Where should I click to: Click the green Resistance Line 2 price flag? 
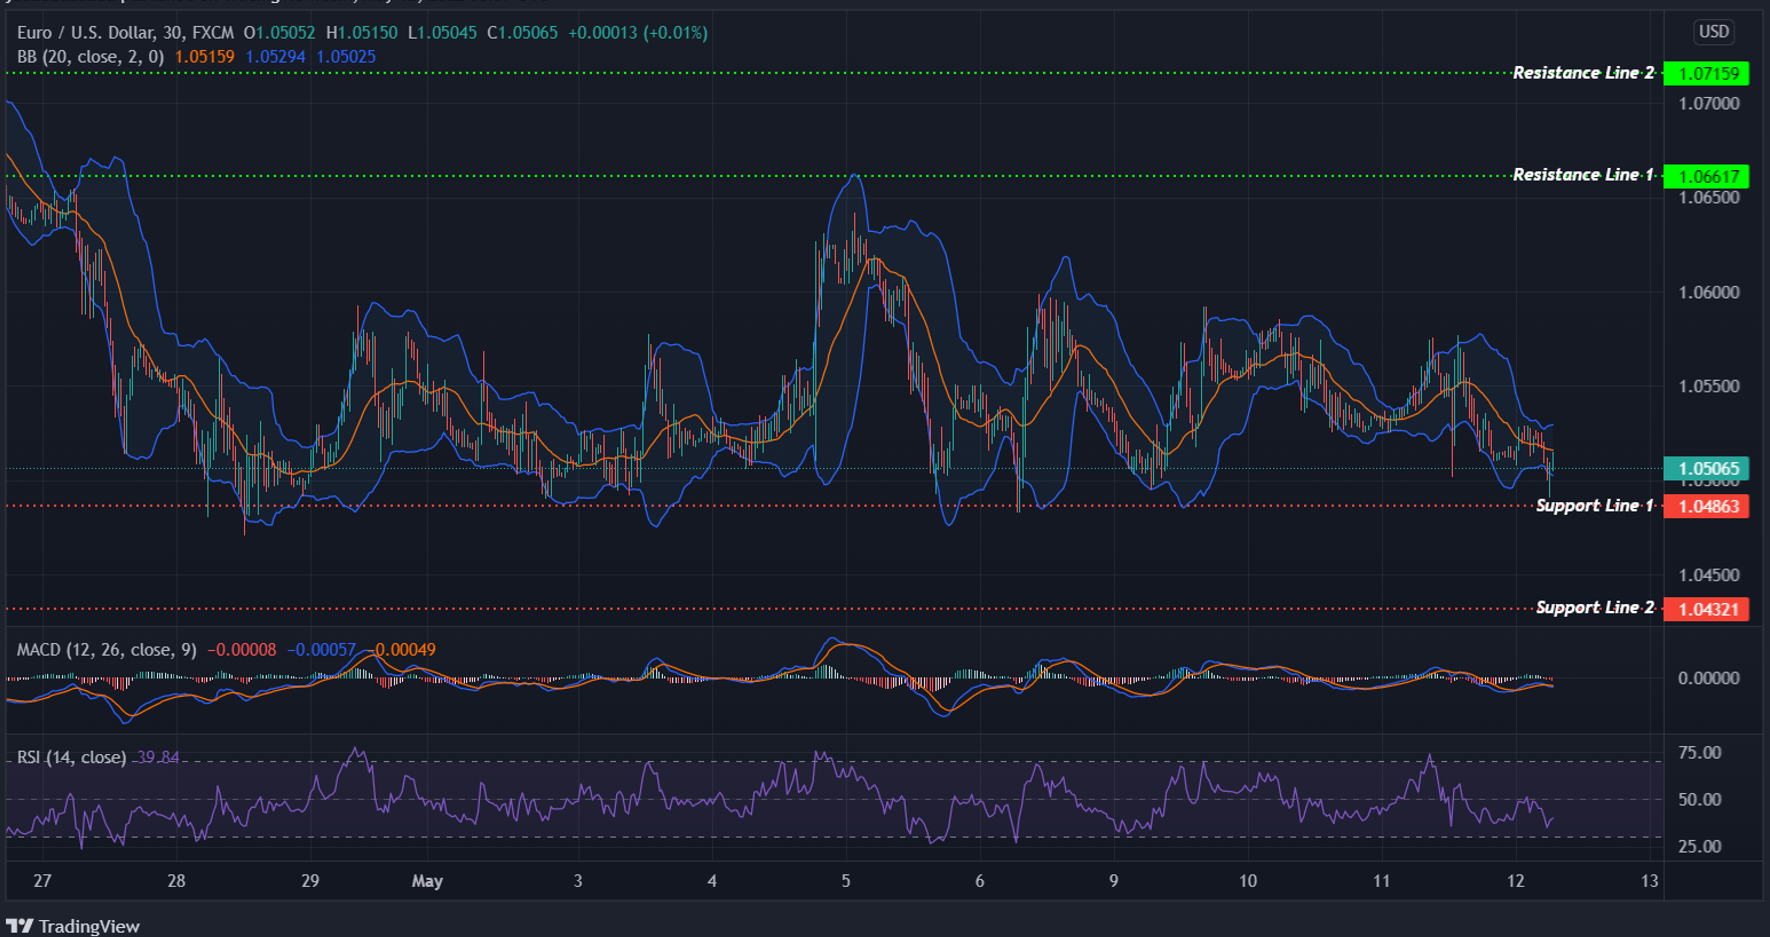[1707, 73]
